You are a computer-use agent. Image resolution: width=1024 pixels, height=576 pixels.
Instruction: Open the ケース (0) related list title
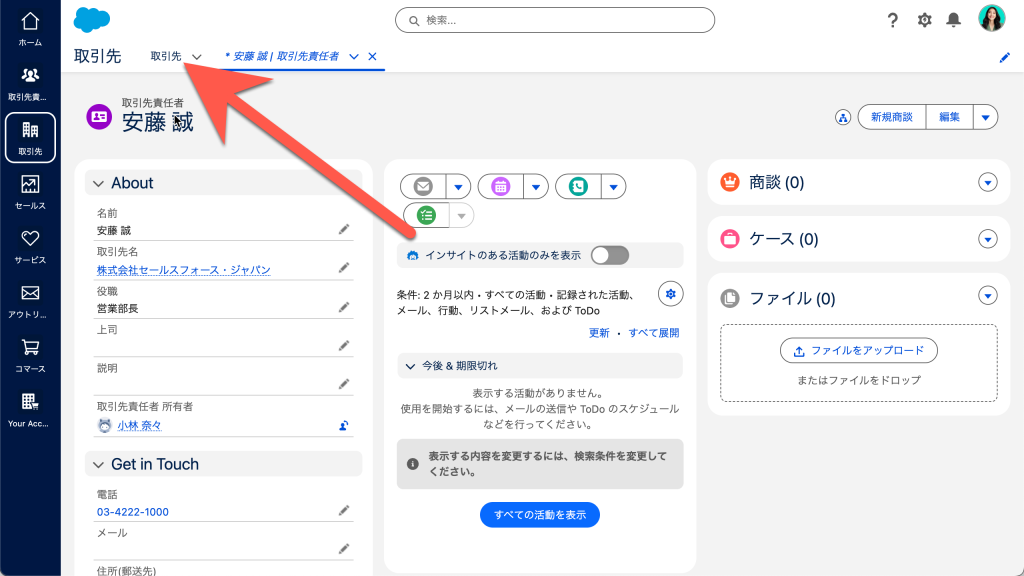coord(783,239)
